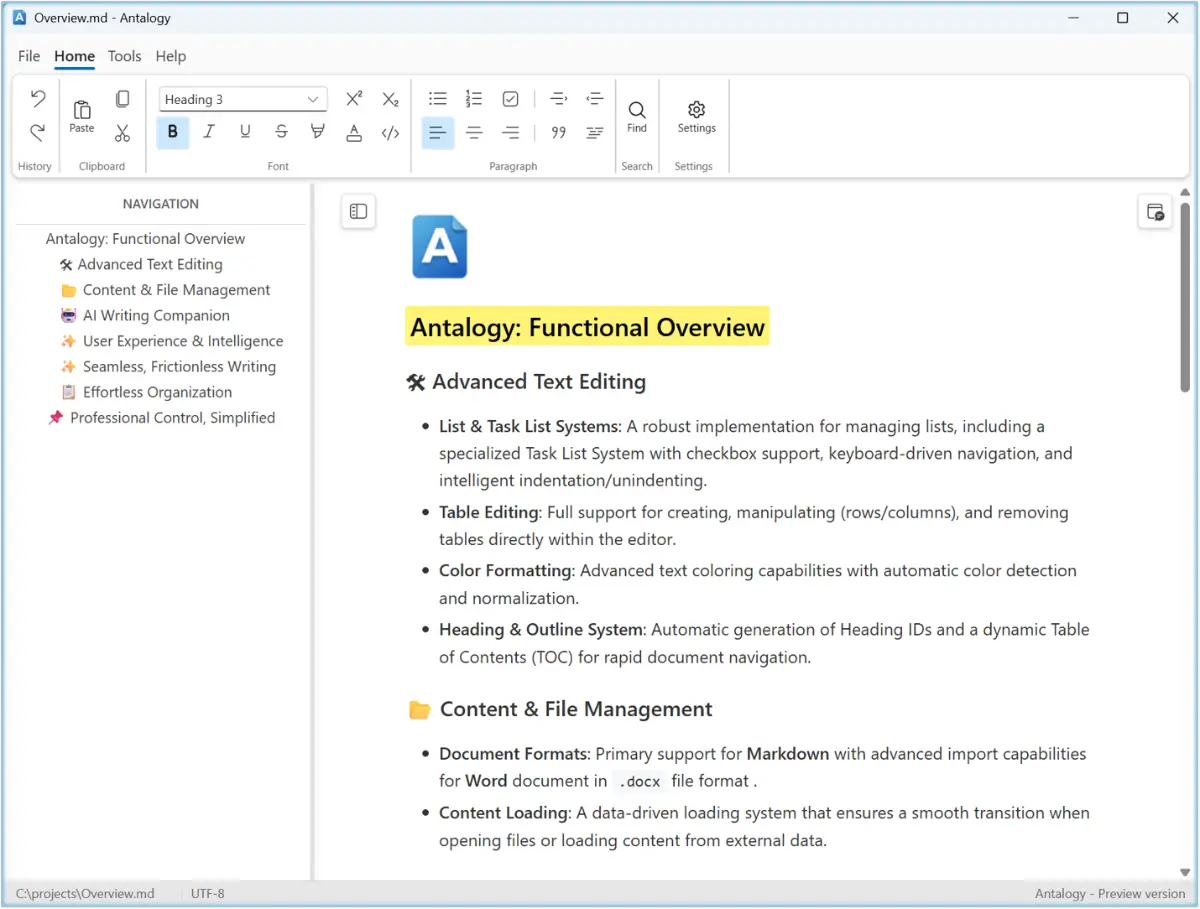Increase paragraph indent

(559, 99)
